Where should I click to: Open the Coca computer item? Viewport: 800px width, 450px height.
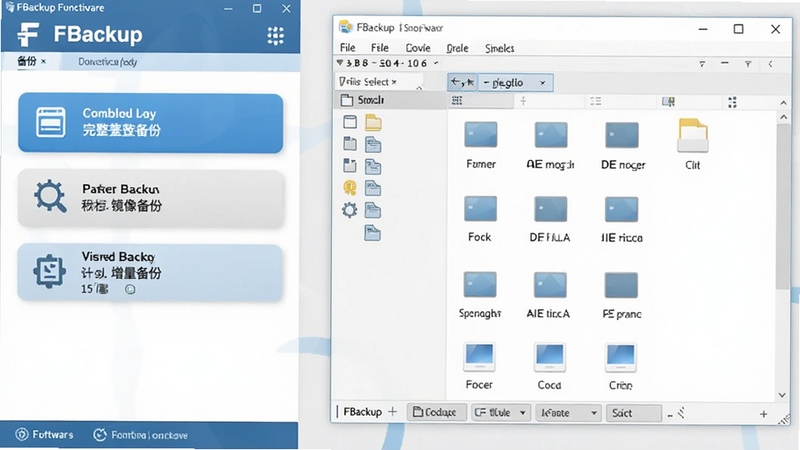pyautogui.click(x=549, y=366)
